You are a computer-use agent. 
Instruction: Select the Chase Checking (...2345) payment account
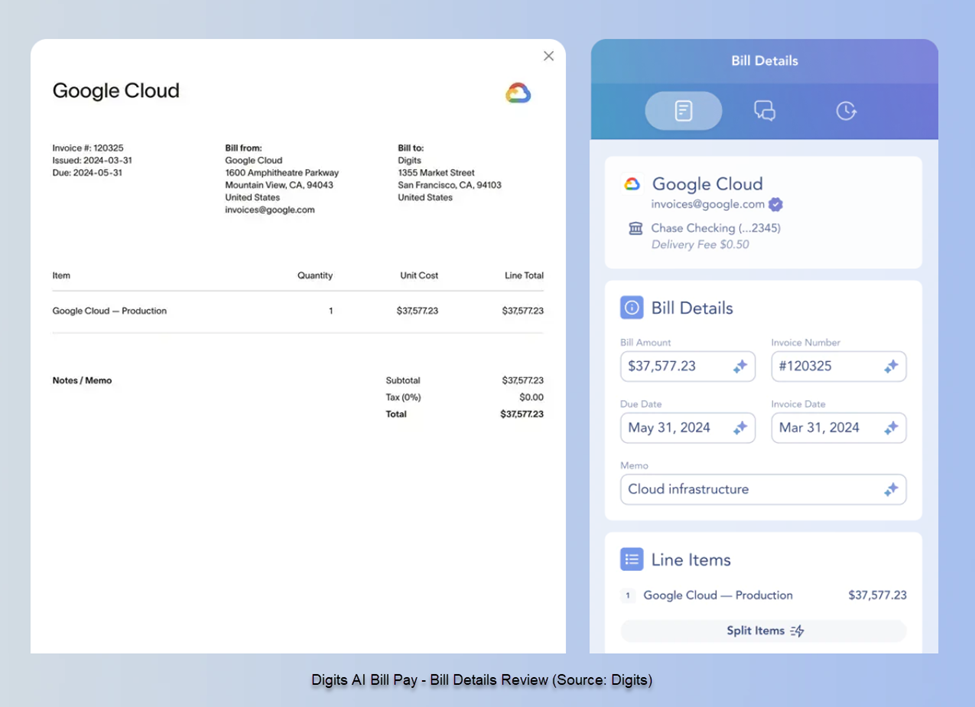(x=716, y=228)
